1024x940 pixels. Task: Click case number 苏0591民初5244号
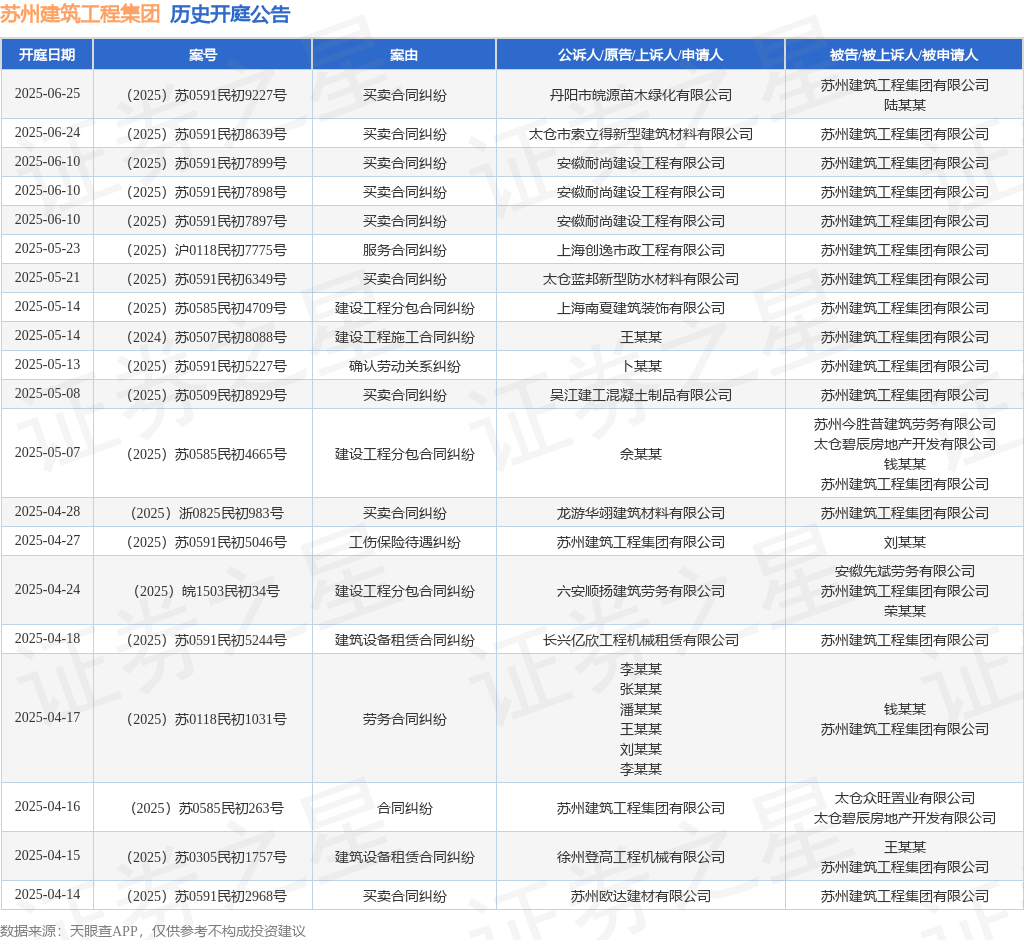(x=206, y=641)
